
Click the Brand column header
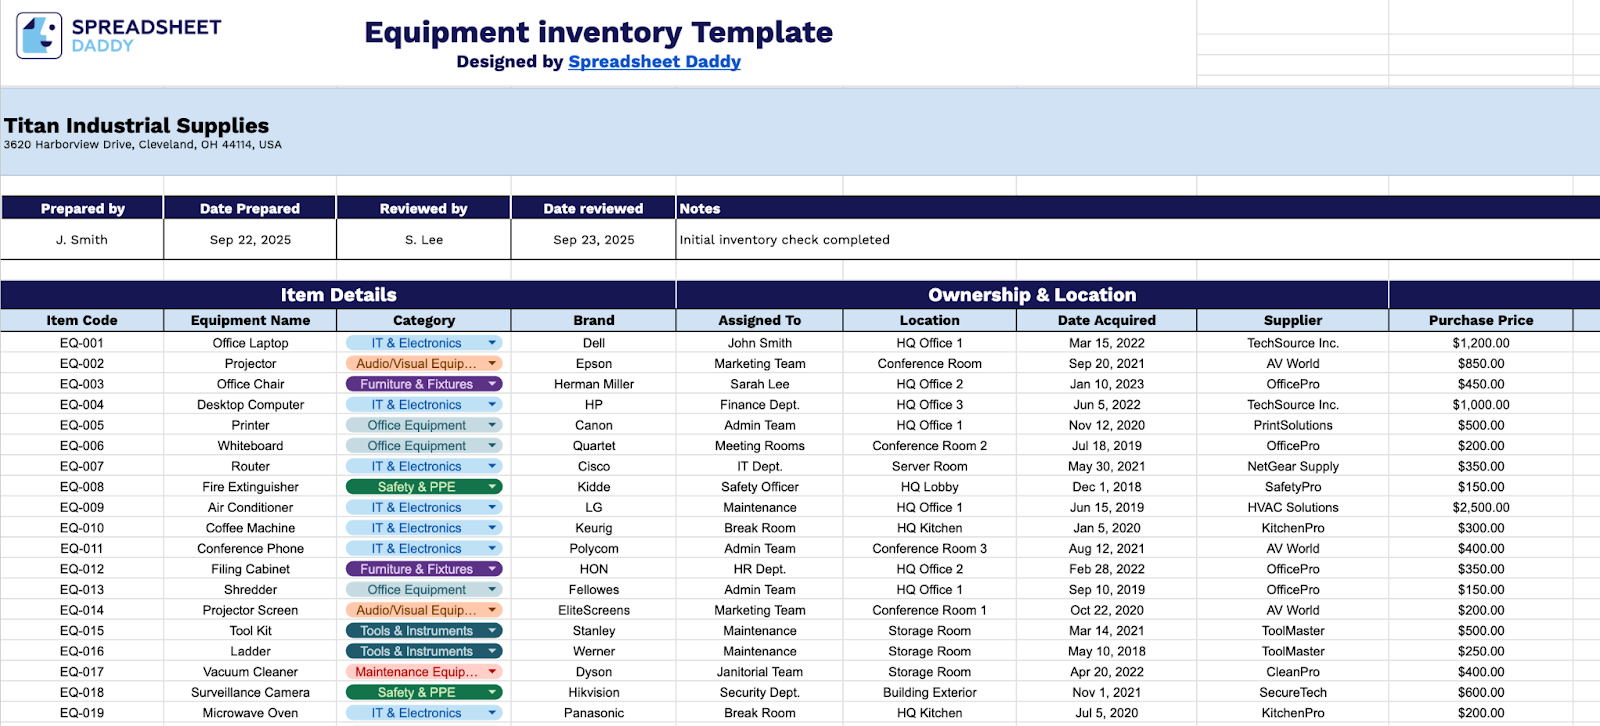pyautogui.click(x=594, y=320)
